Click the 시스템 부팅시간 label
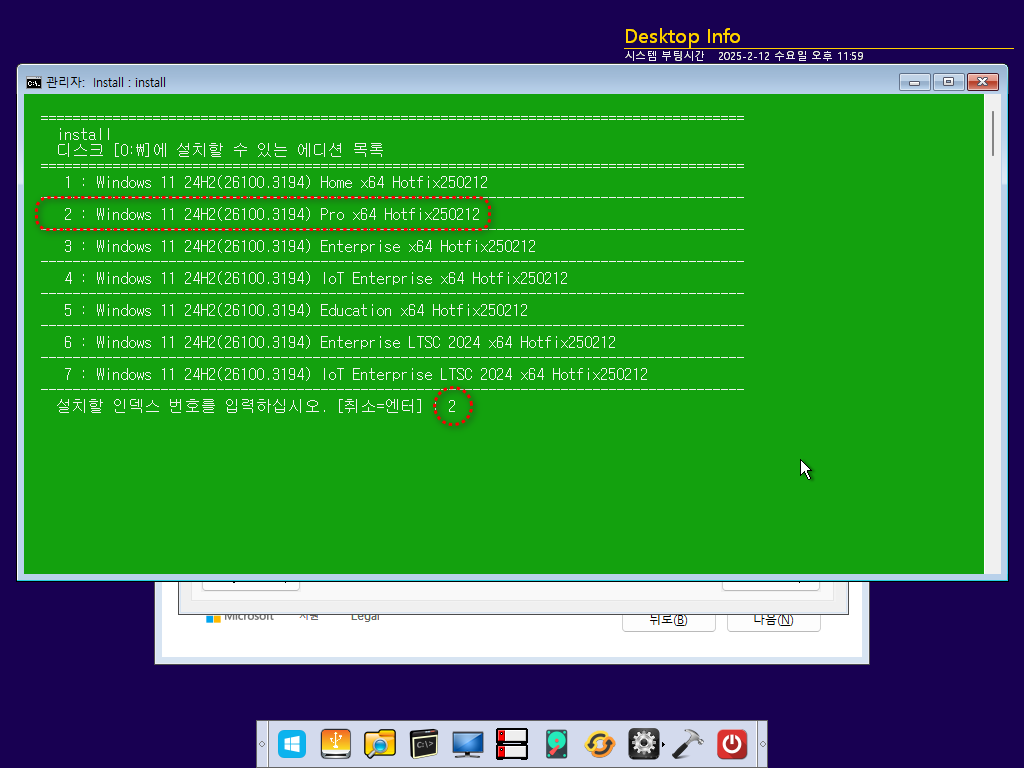Viewport: 1024px width, 768px height. [664, 56]
